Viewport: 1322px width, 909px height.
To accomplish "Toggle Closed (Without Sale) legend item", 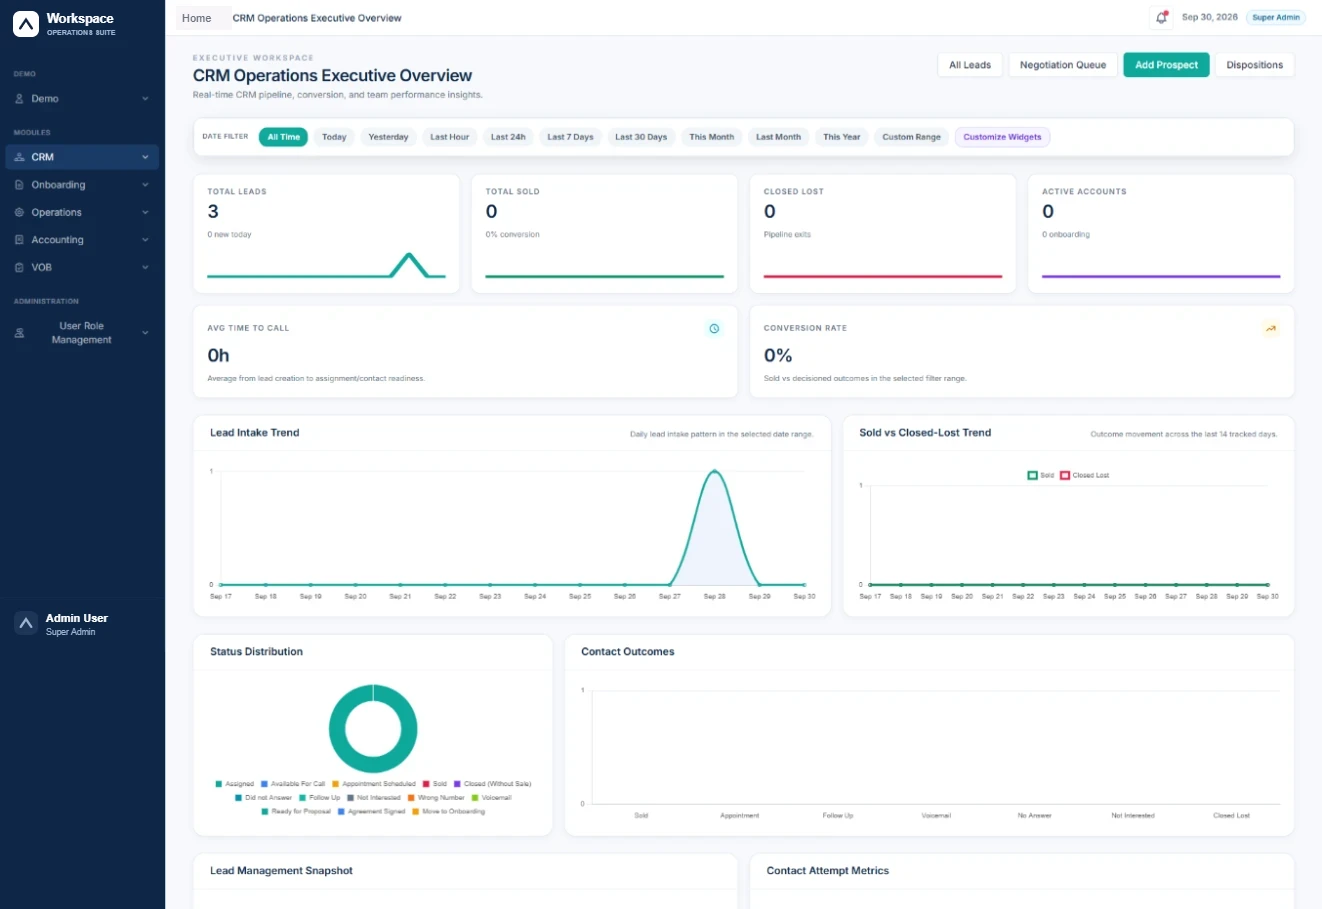I will 493,784.
